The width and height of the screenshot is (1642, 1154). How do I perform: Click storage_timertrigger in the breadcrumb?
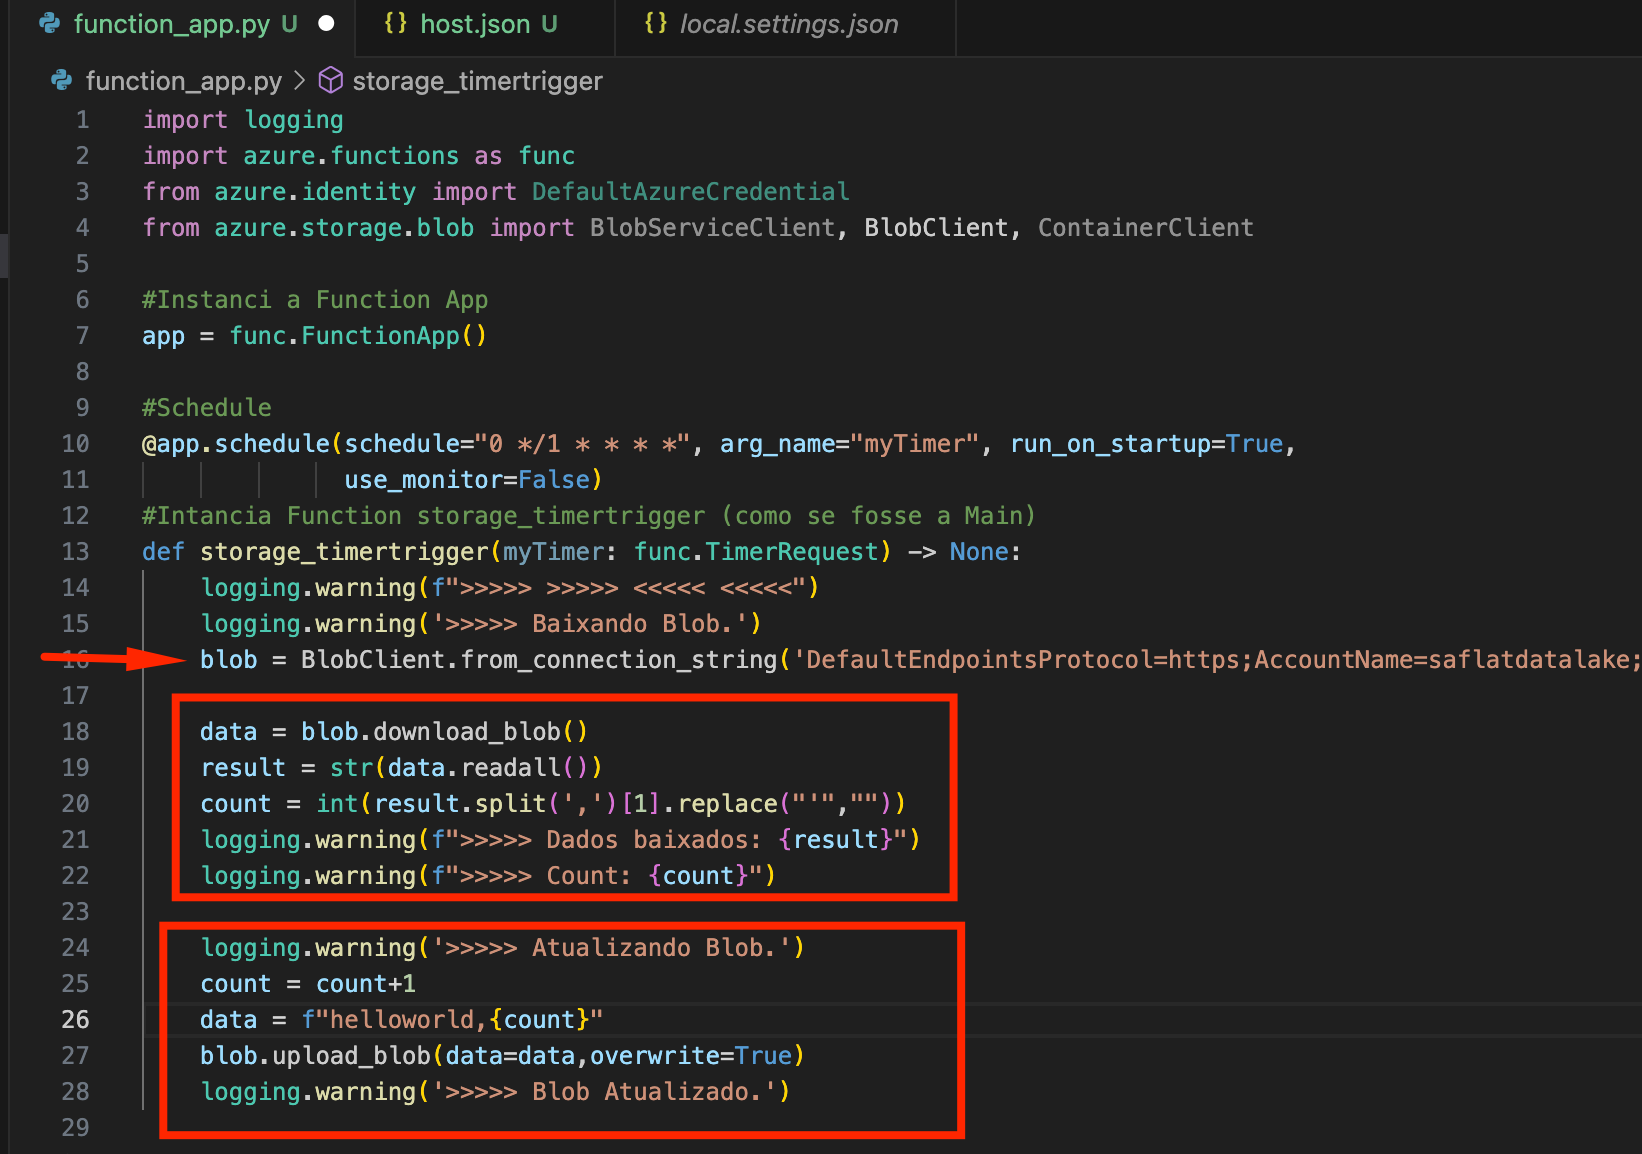pos(478,81)
